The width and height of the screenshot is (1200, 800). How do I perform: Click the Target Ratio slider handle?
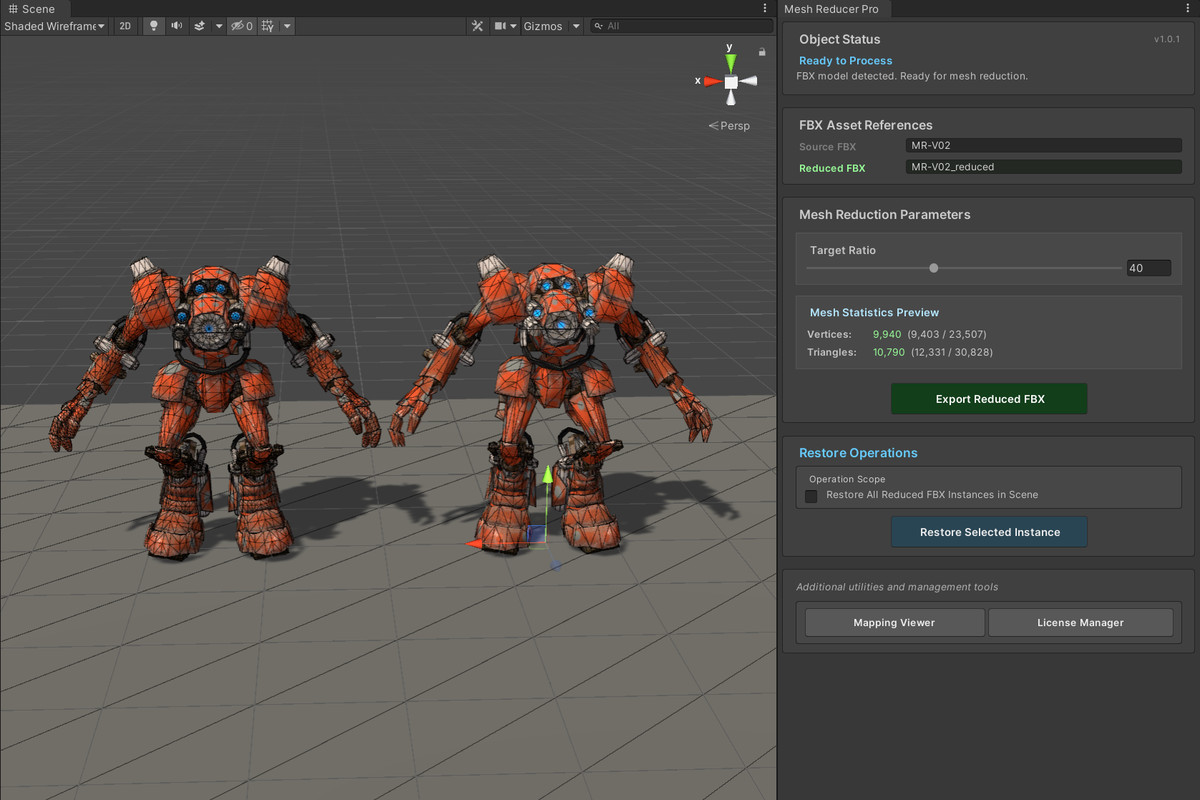[934, 268]
